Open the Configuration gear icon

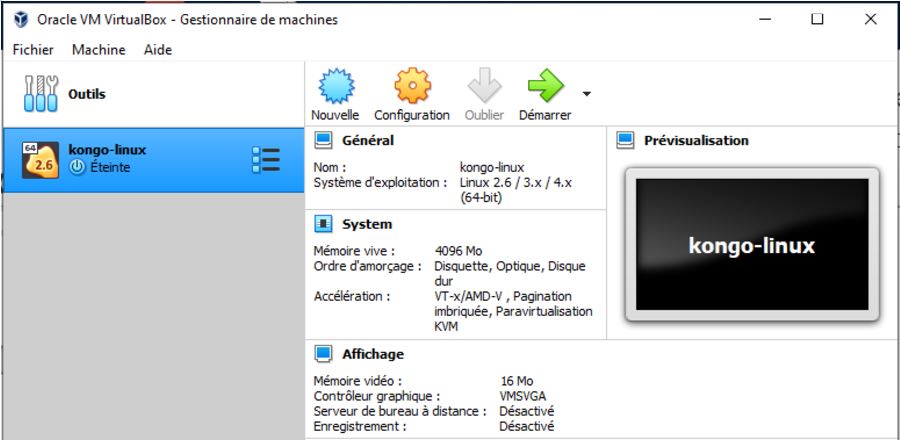(x=411, y=87)
